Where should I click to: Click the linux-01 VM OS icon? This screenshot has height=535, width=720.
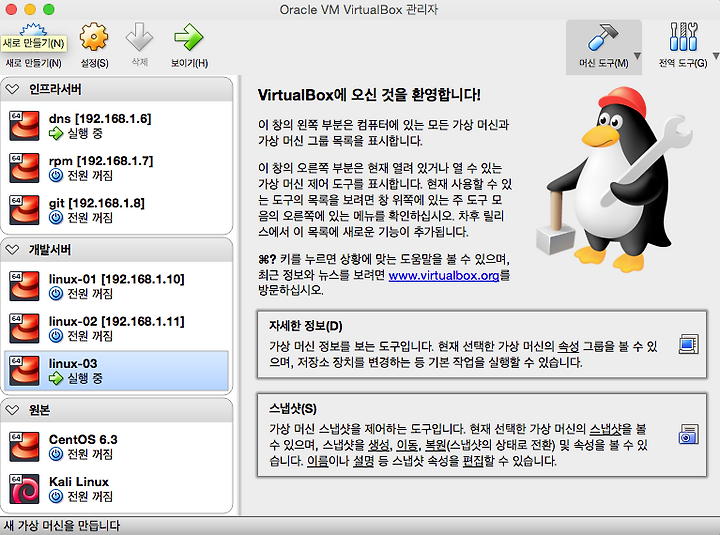point(24,286)
